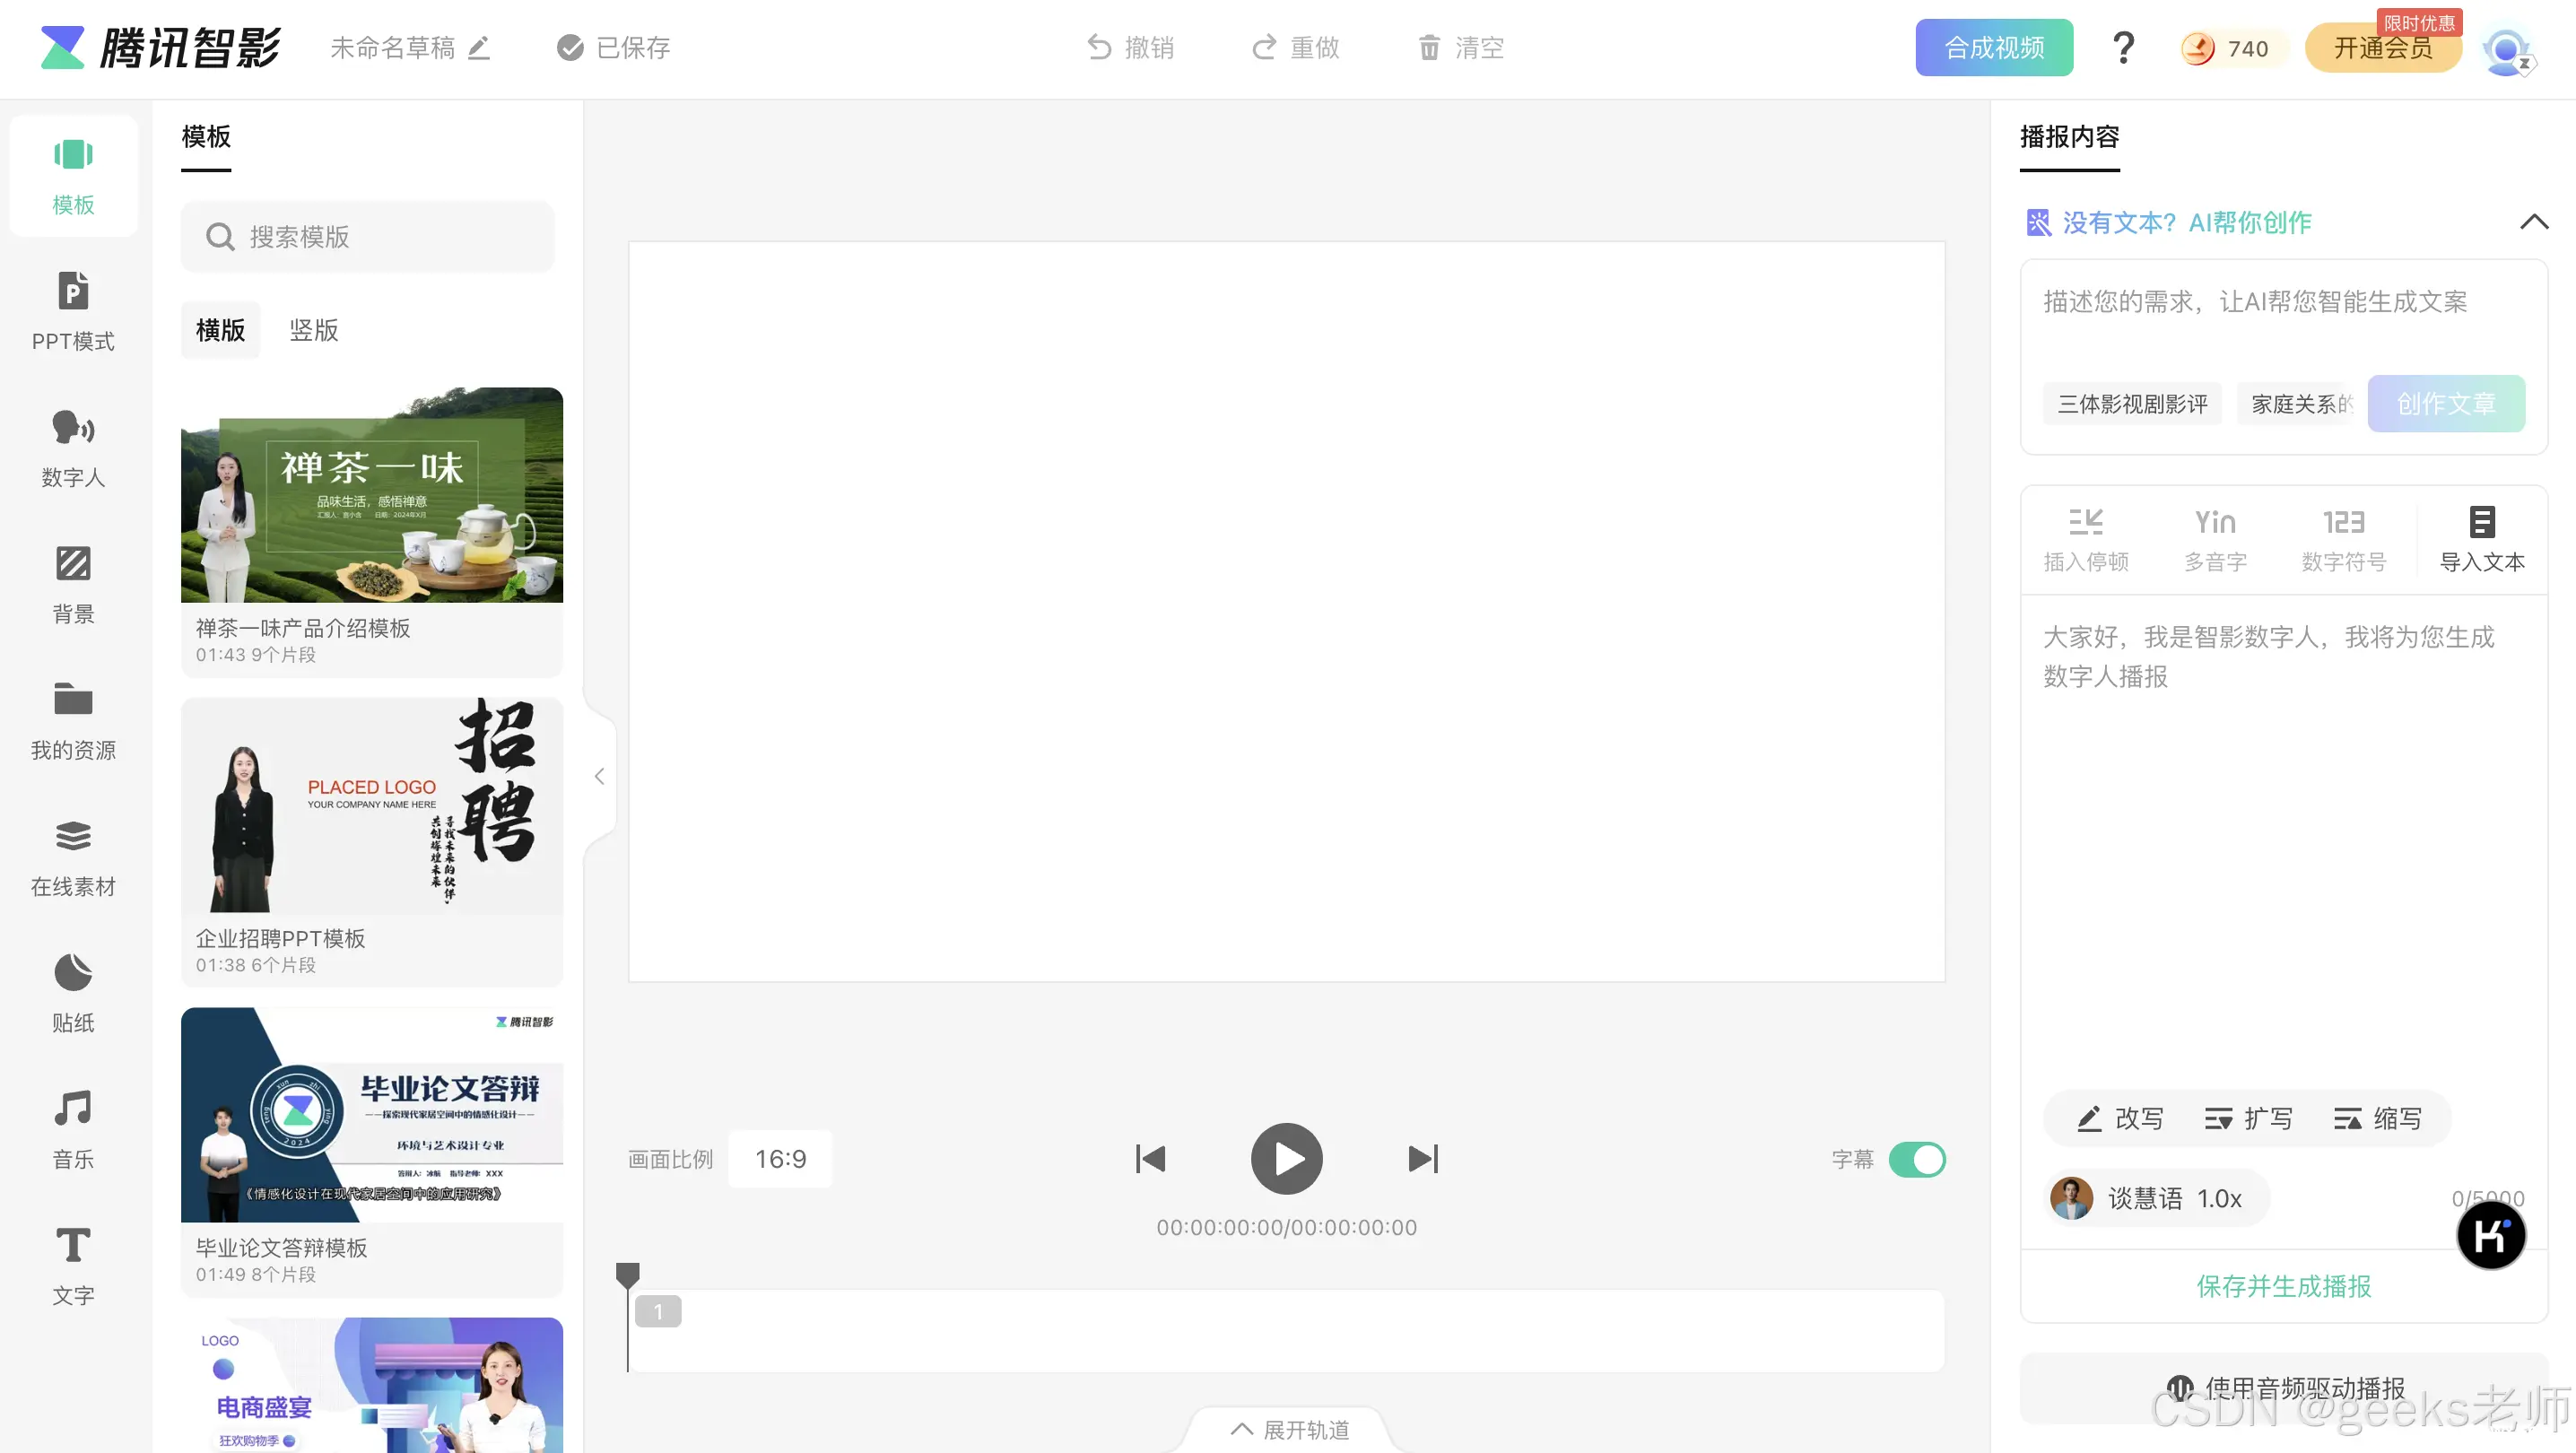The image size is (2576, 1453).
Task: Click 多音字 tool
Action: (x=2215, y=540)
